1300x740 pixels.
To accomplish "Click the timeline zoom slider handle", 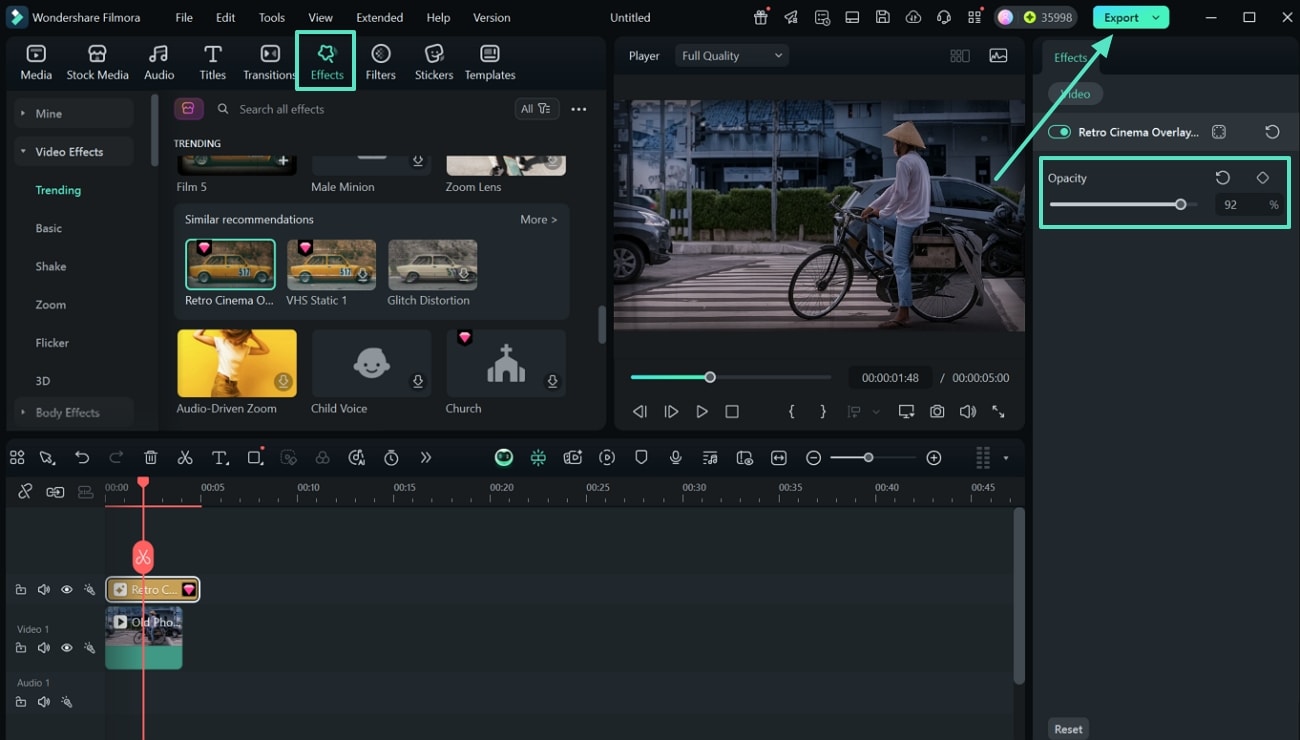I will (x=868, y=457).
